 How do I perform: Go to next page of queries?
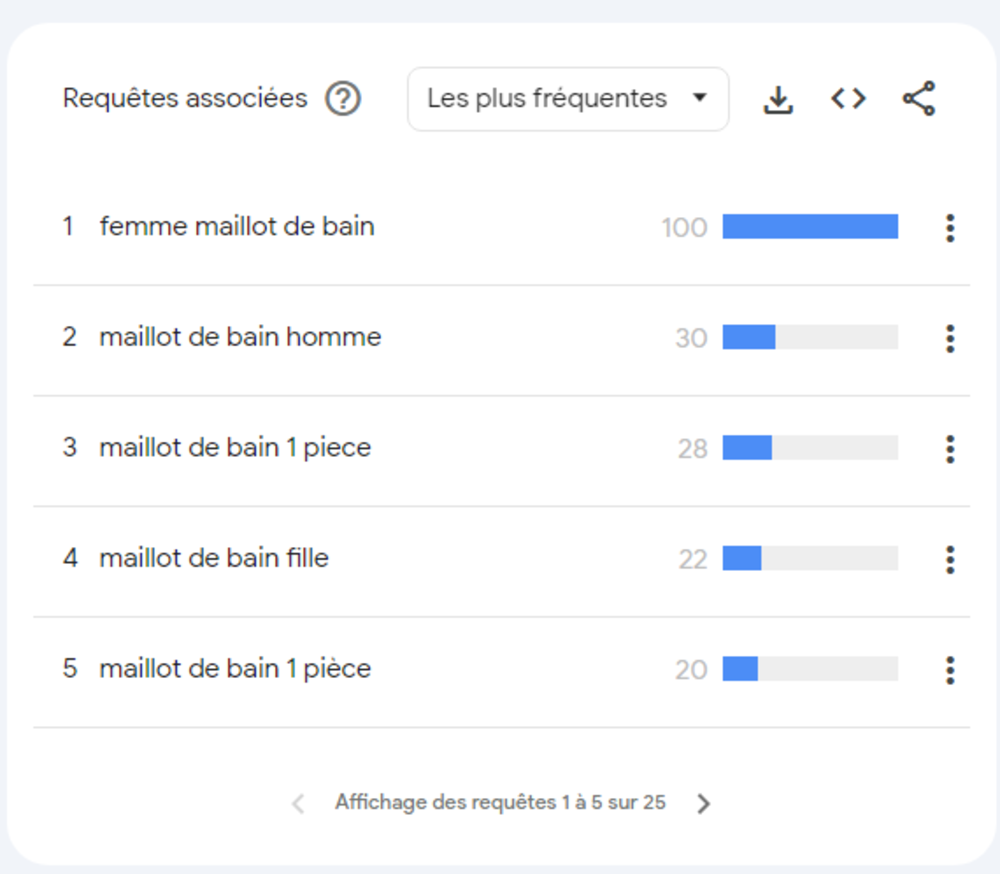tap(704, 803)
